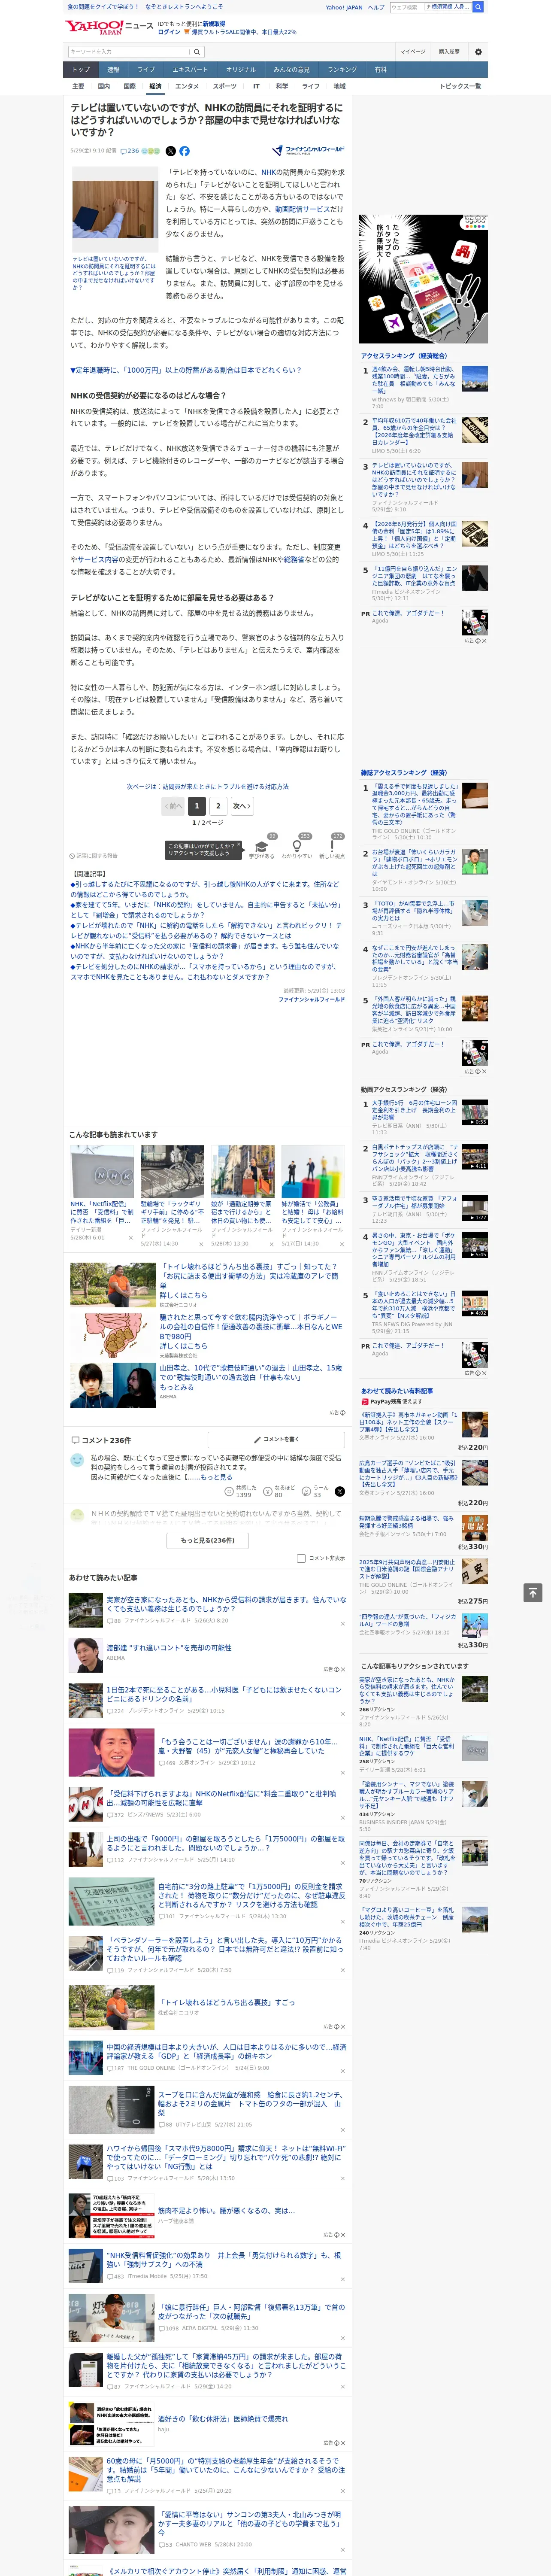This screenshot has width=551, height=2576.
Task: Open the 有料 navigation tab
Action: [x=380, y=70]
